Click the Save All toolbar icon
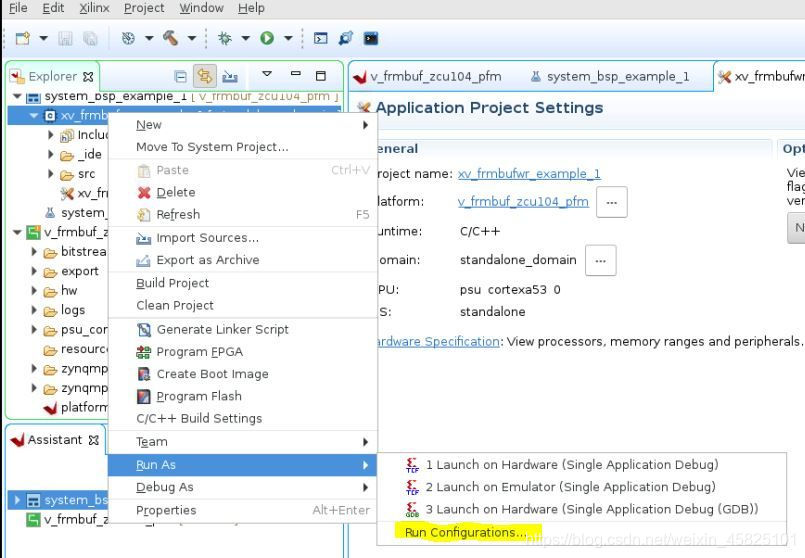805x558 pixels. (x=90, y=39)
